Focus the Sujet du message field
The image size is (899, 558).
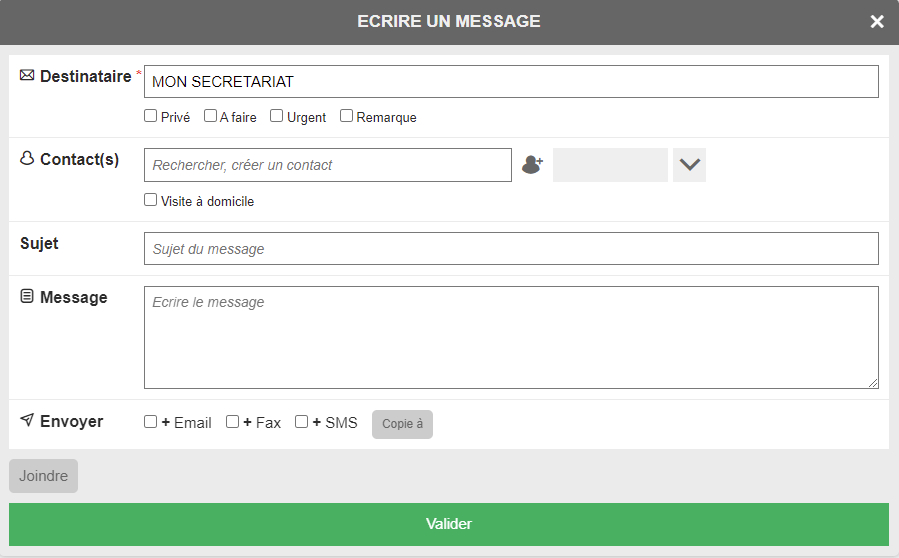tap(511, 249)
